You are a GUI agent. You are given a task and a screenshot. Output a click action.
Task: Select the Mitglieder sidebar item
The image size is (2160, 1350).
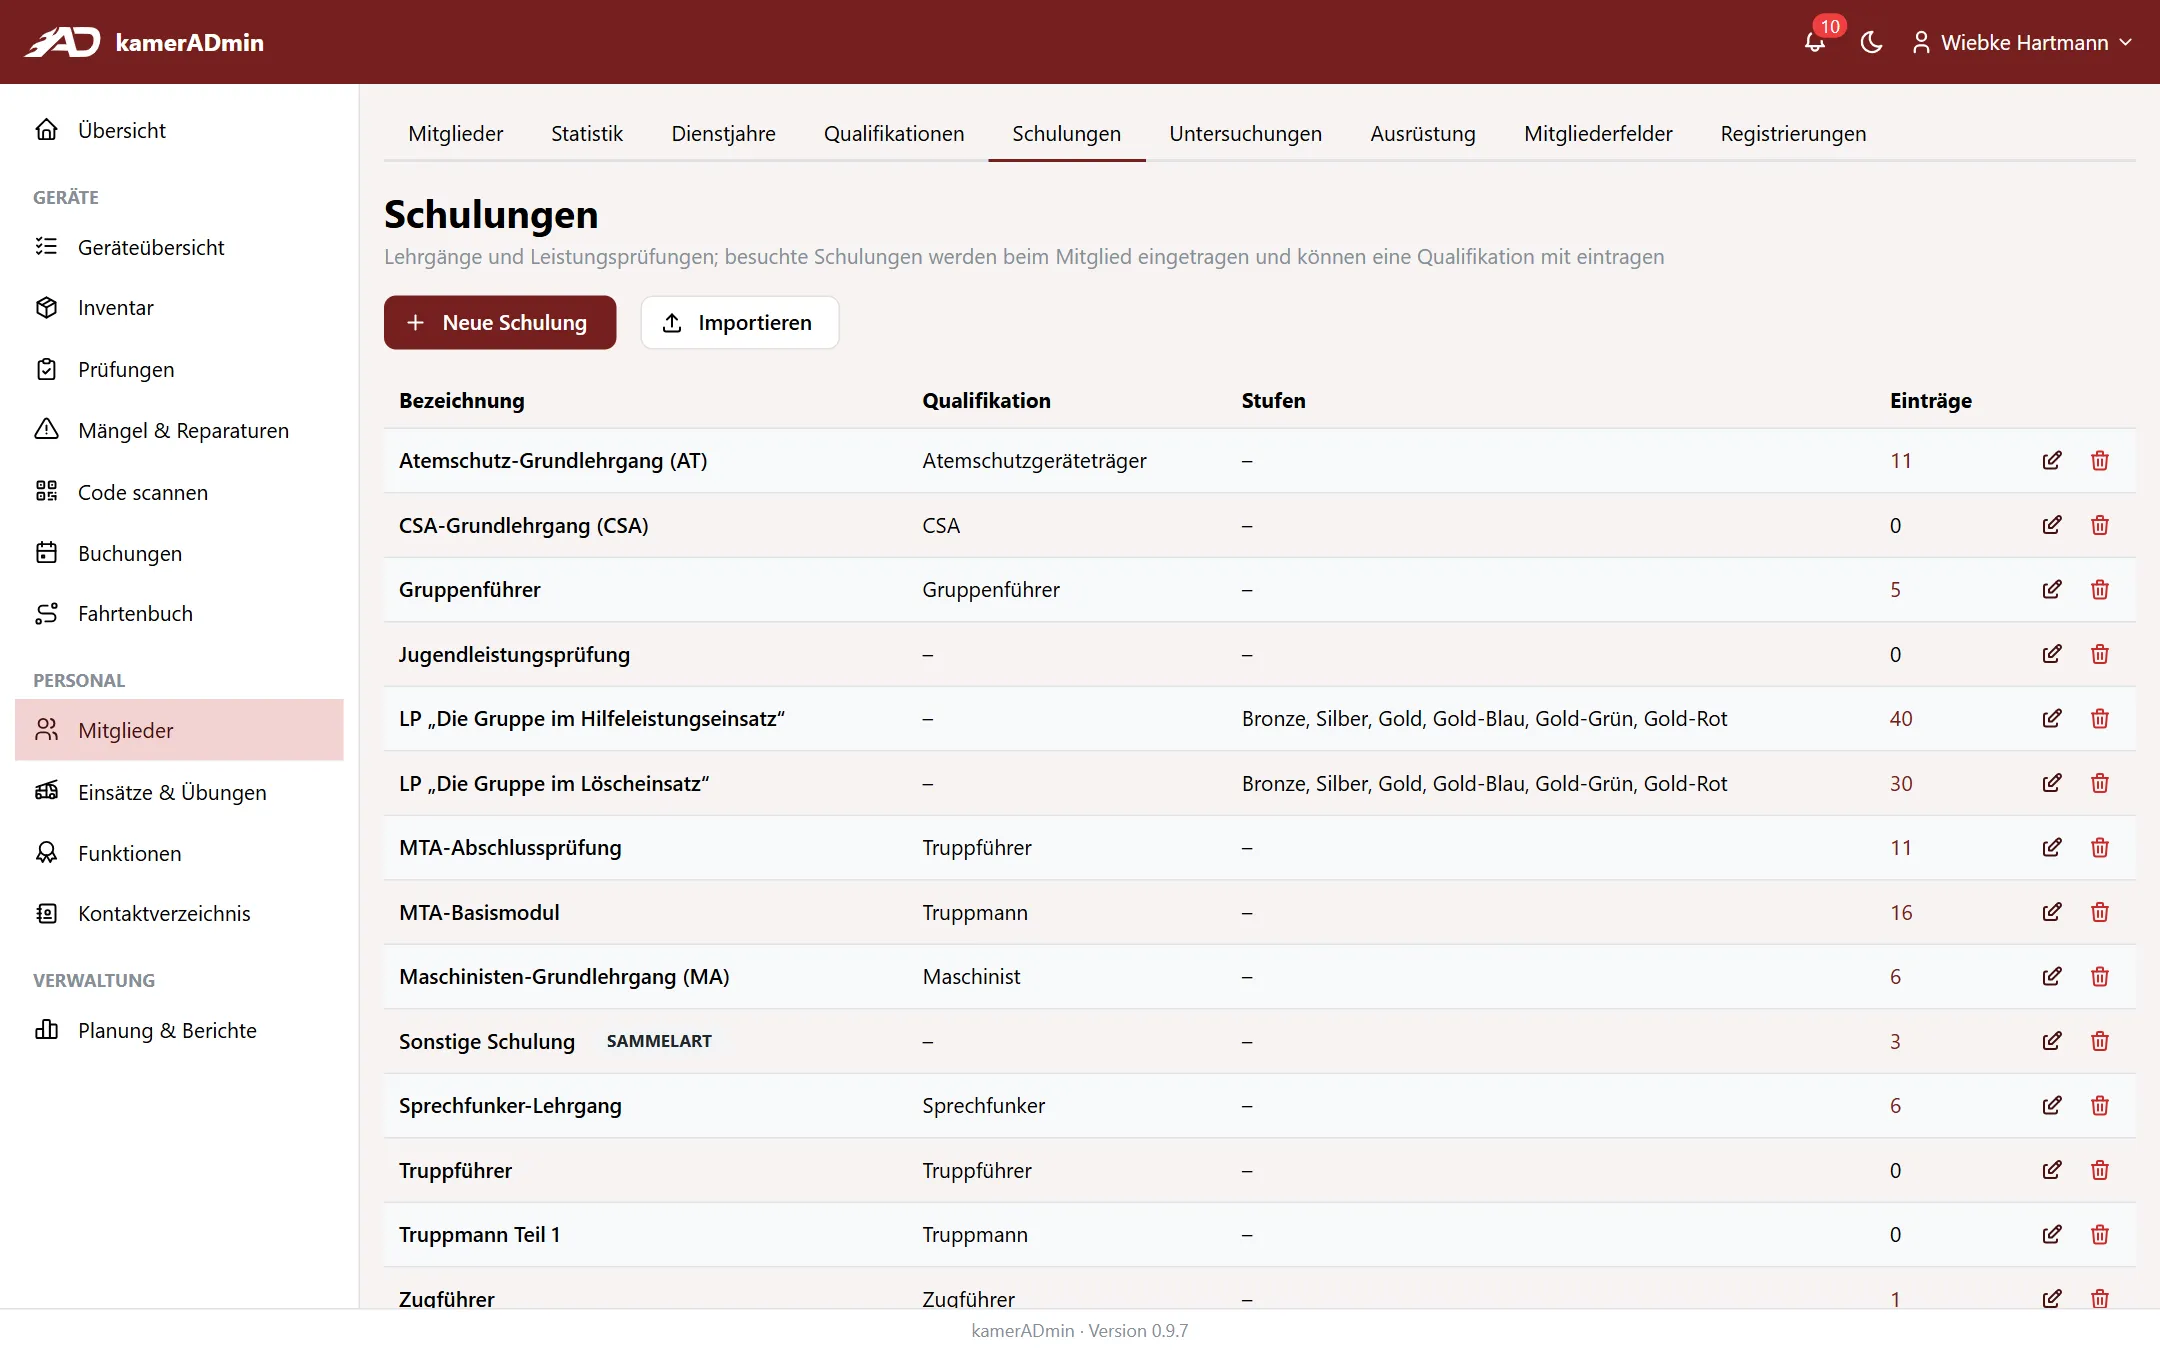(x=179, y=730)
